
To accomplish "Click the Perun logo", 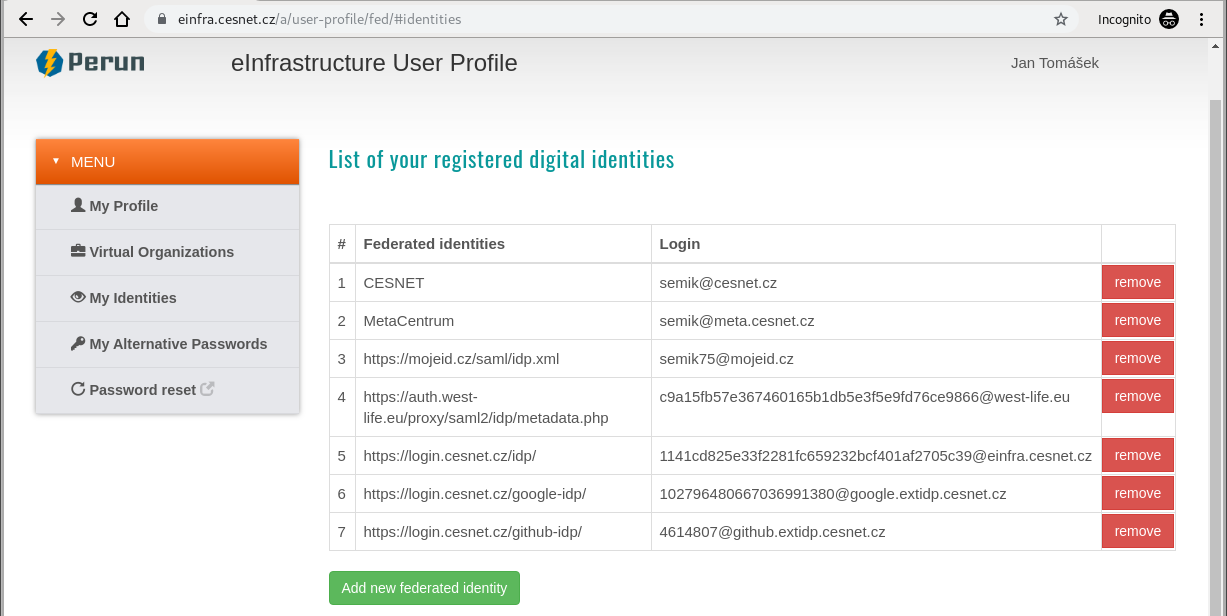I will click(x=90, y=63).
